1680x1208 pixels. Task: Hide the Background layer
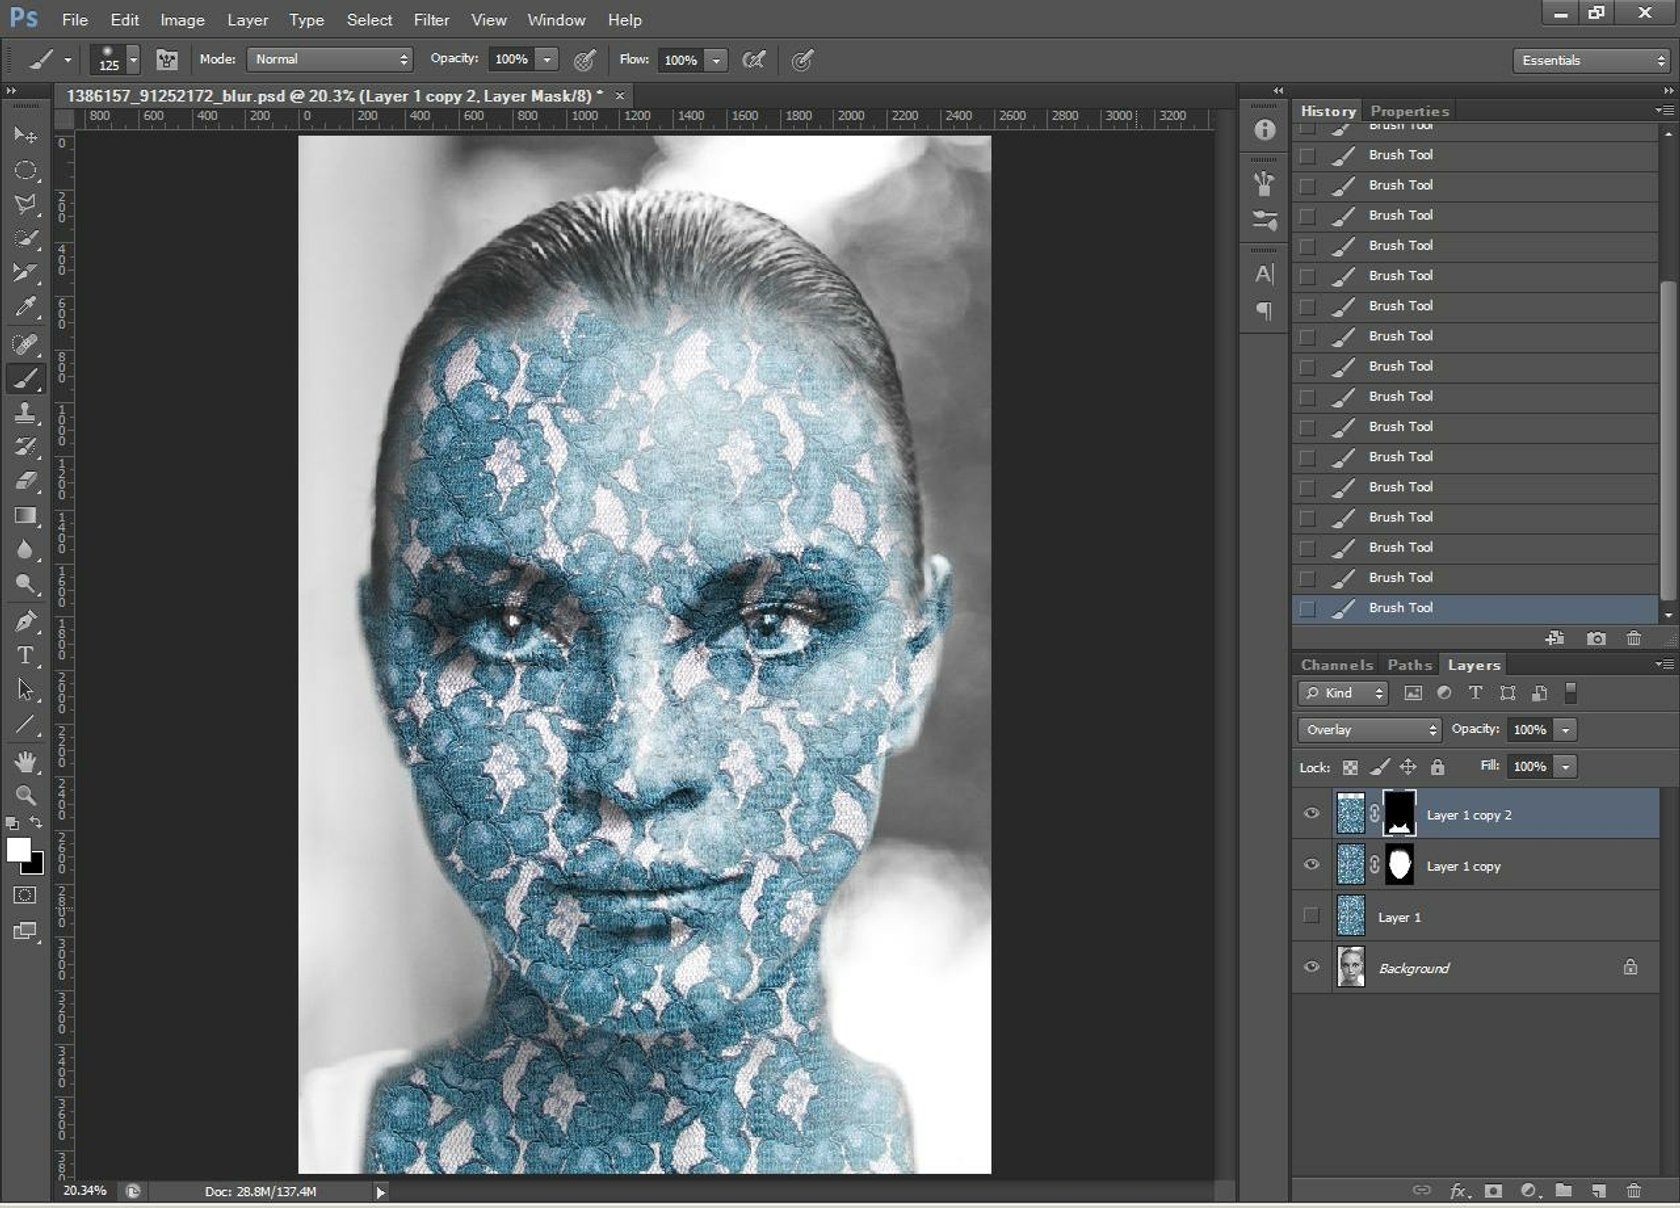1311,967
